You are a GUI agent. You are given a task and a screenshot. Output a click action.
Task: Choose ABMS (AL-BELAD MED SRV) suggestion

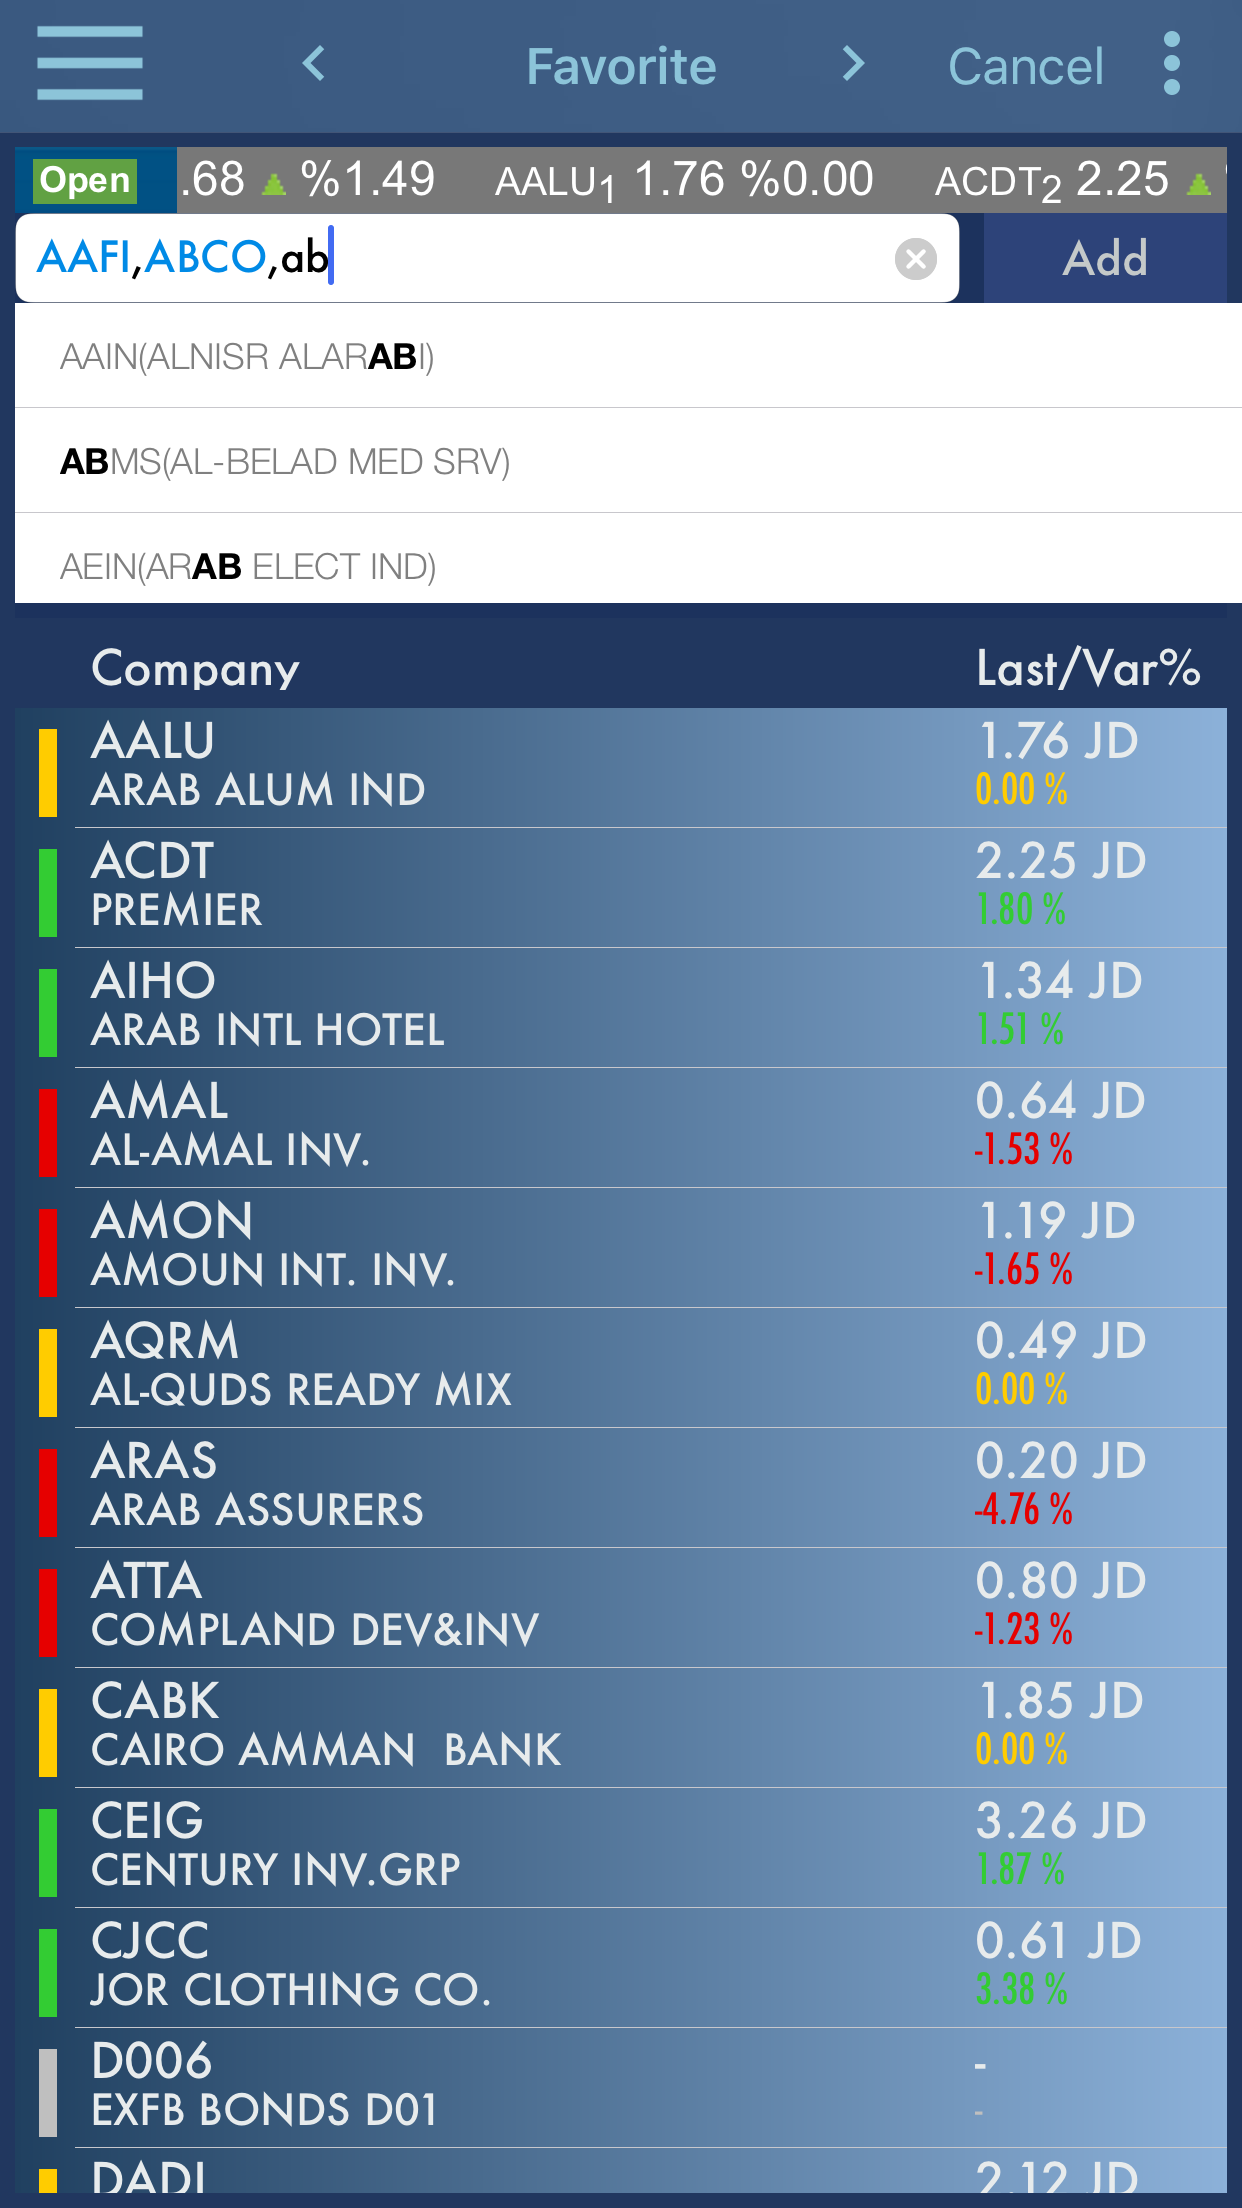pyautogui.click(x=285, y=462)
